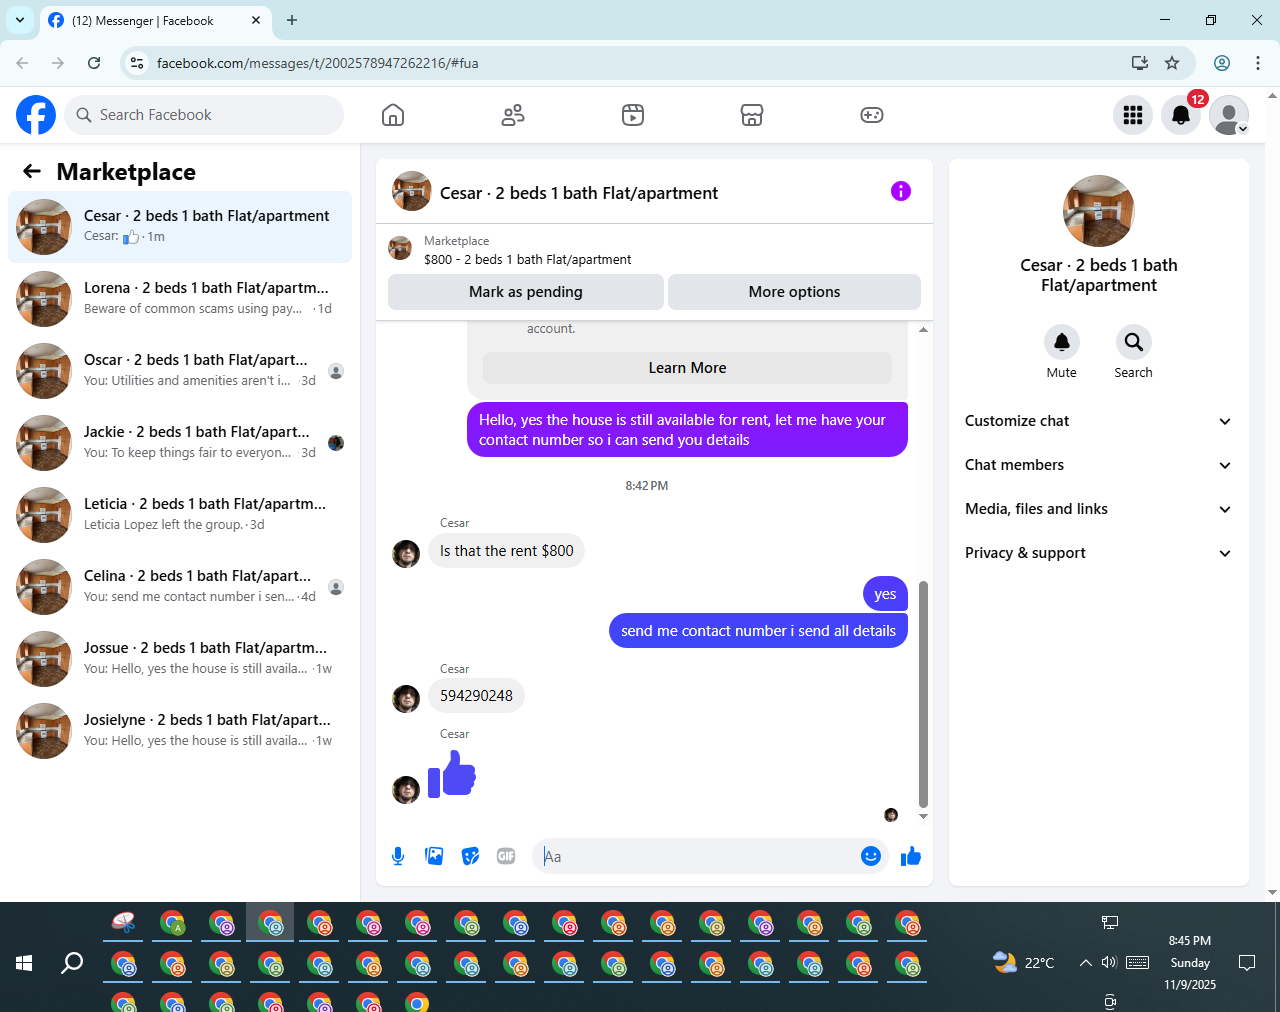Screen dimensions: 1280x1012
Task: Reload the browser page
Action: point(94,63)
